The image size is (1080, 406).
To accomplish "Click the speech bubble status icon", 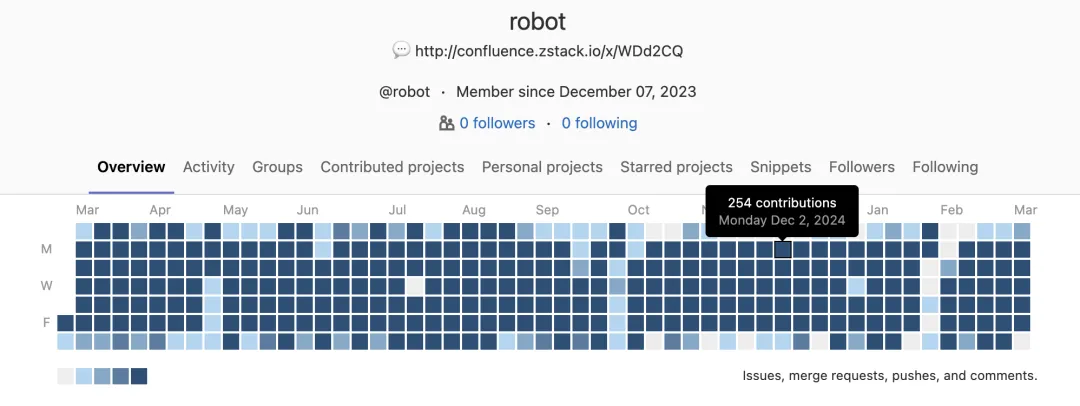I will [x=401, y=50].
